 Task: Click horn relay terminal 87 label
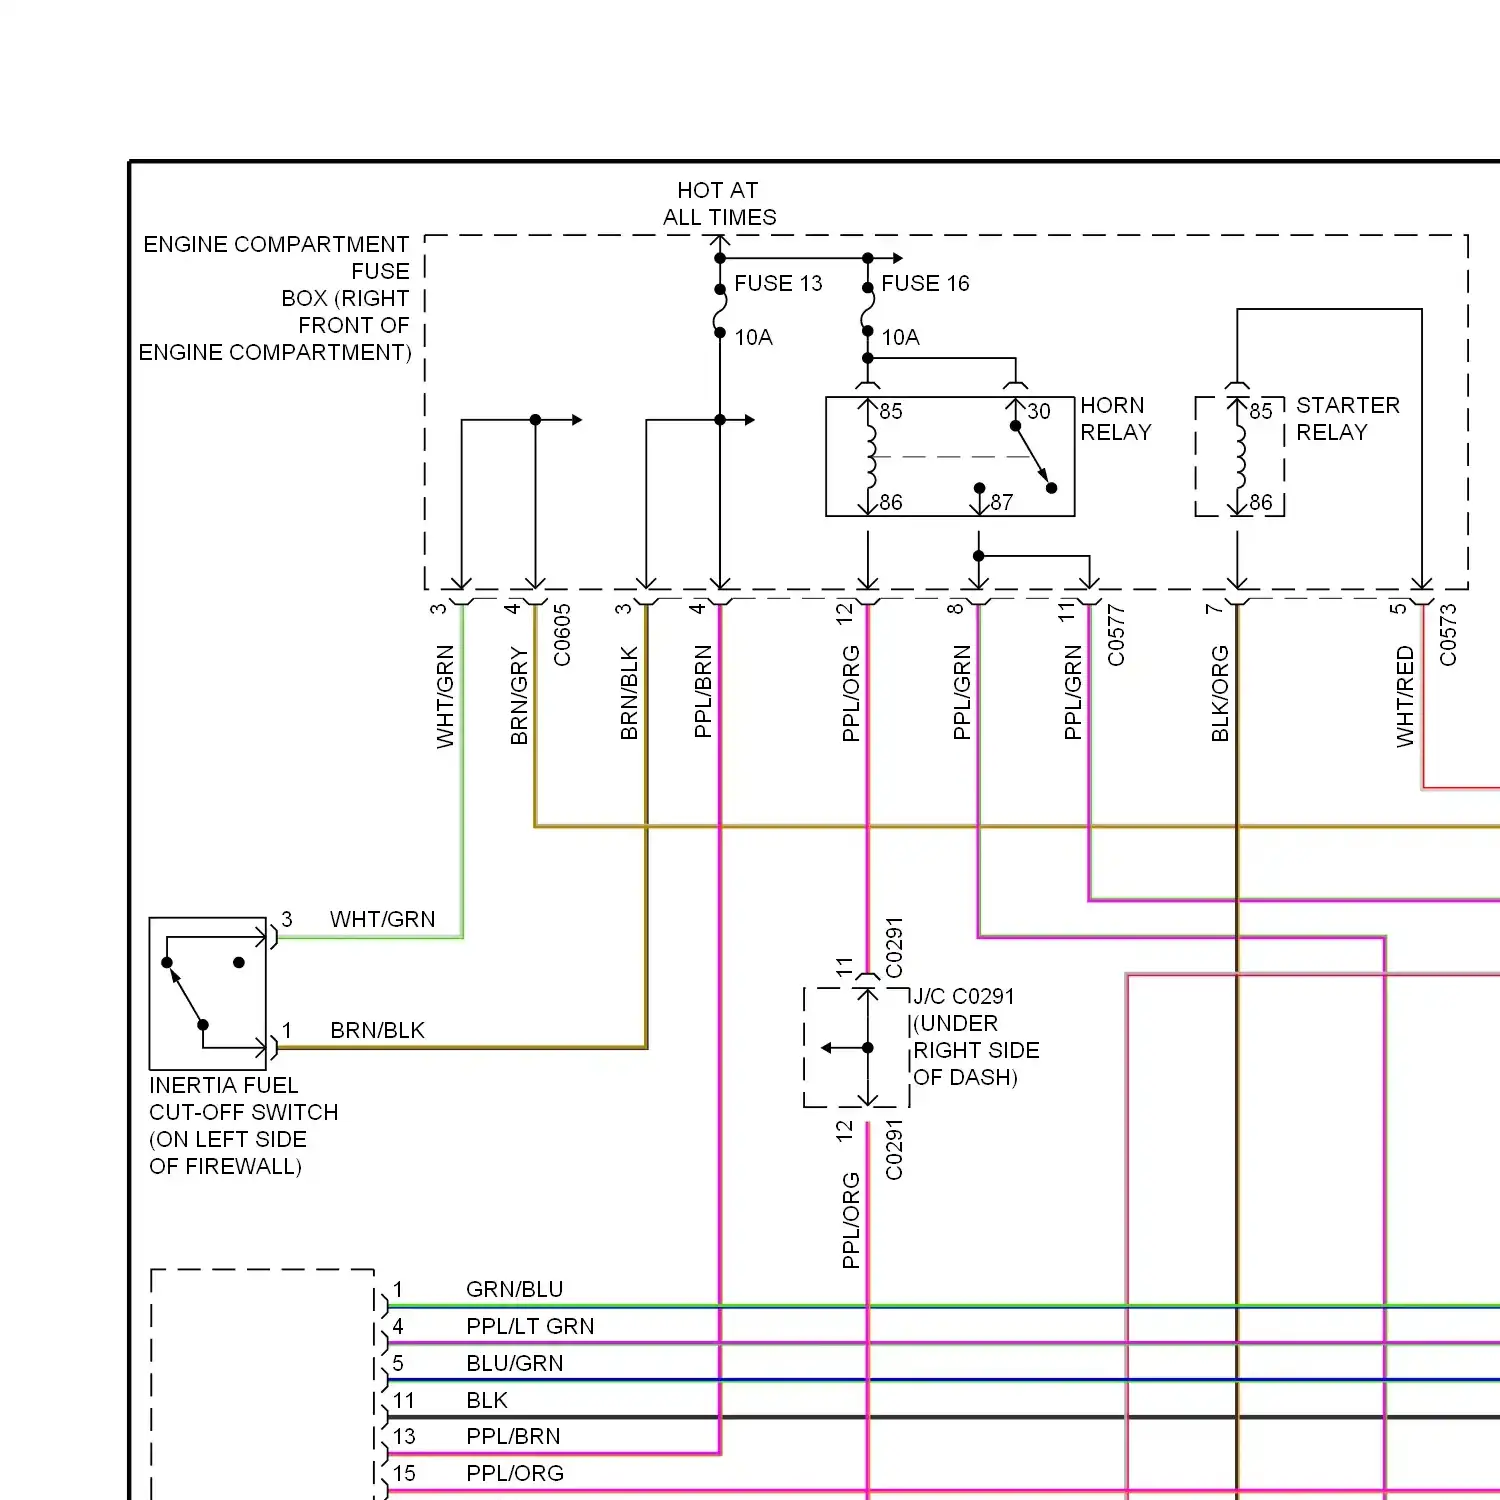pos(1002,503)
